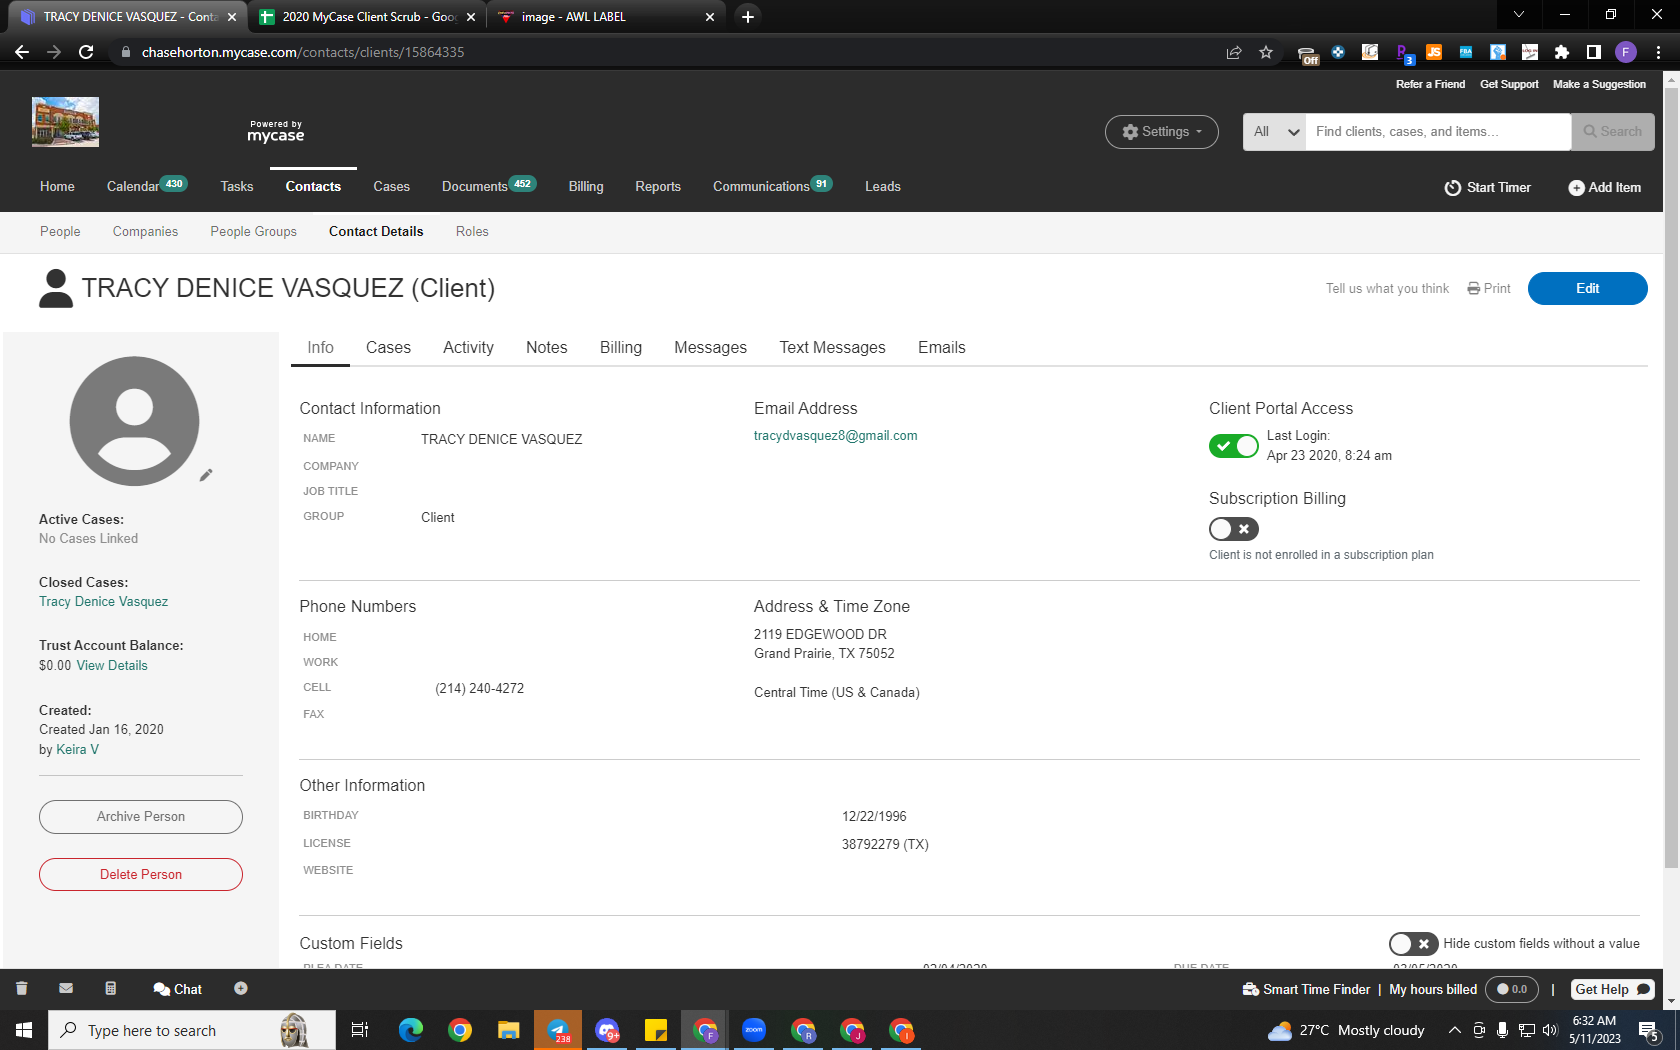
Task: Toggle Hide custom fields without a value
Action: [1414, 944]
